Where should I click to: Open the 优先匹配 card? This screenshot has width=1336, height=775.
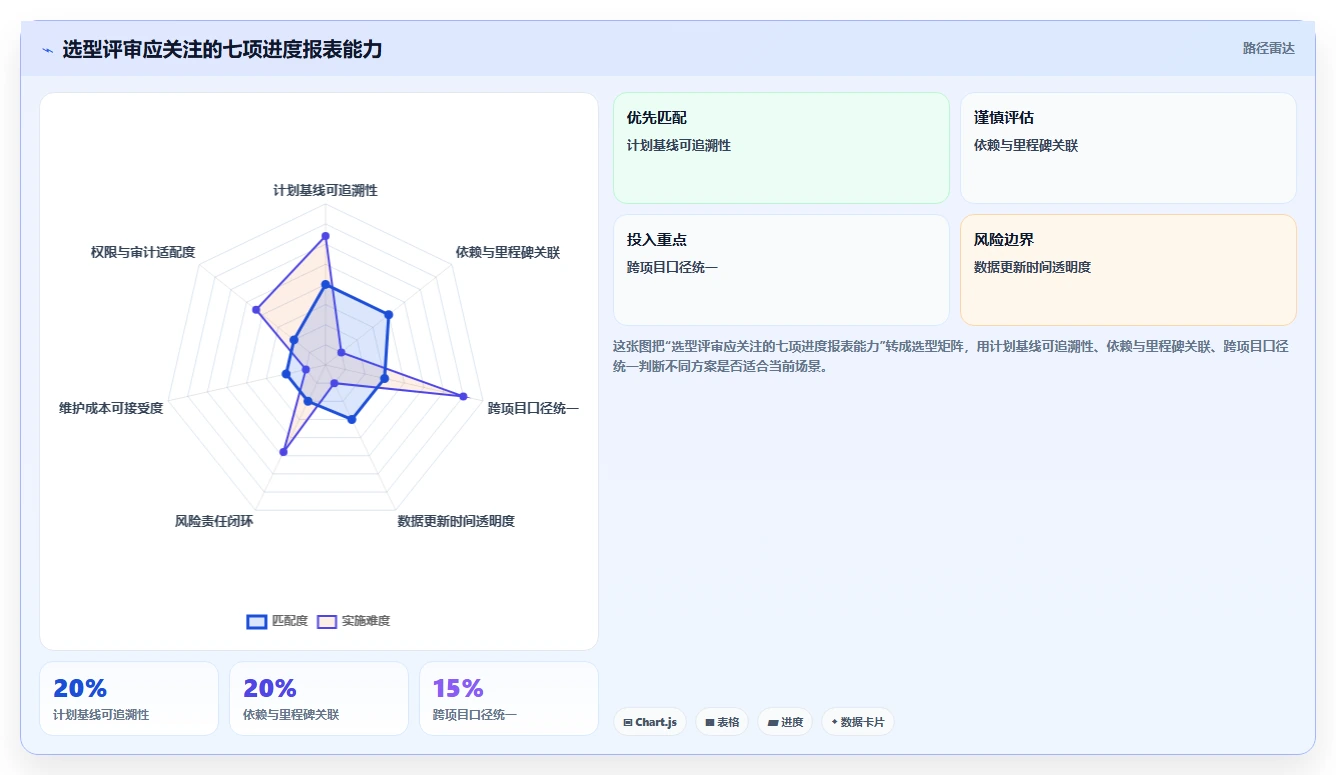[x=781, y=148]
